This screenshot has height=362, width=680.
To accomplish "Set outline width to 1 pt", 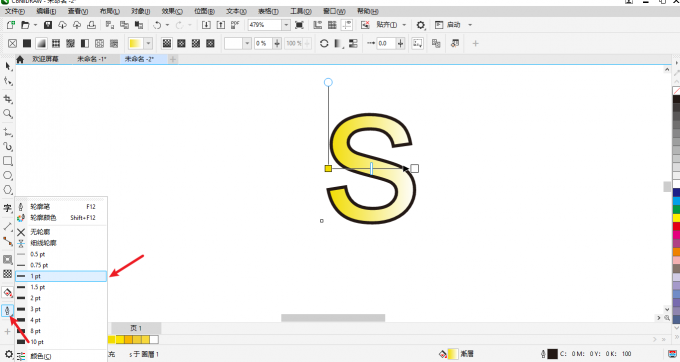I will [61, 276].
